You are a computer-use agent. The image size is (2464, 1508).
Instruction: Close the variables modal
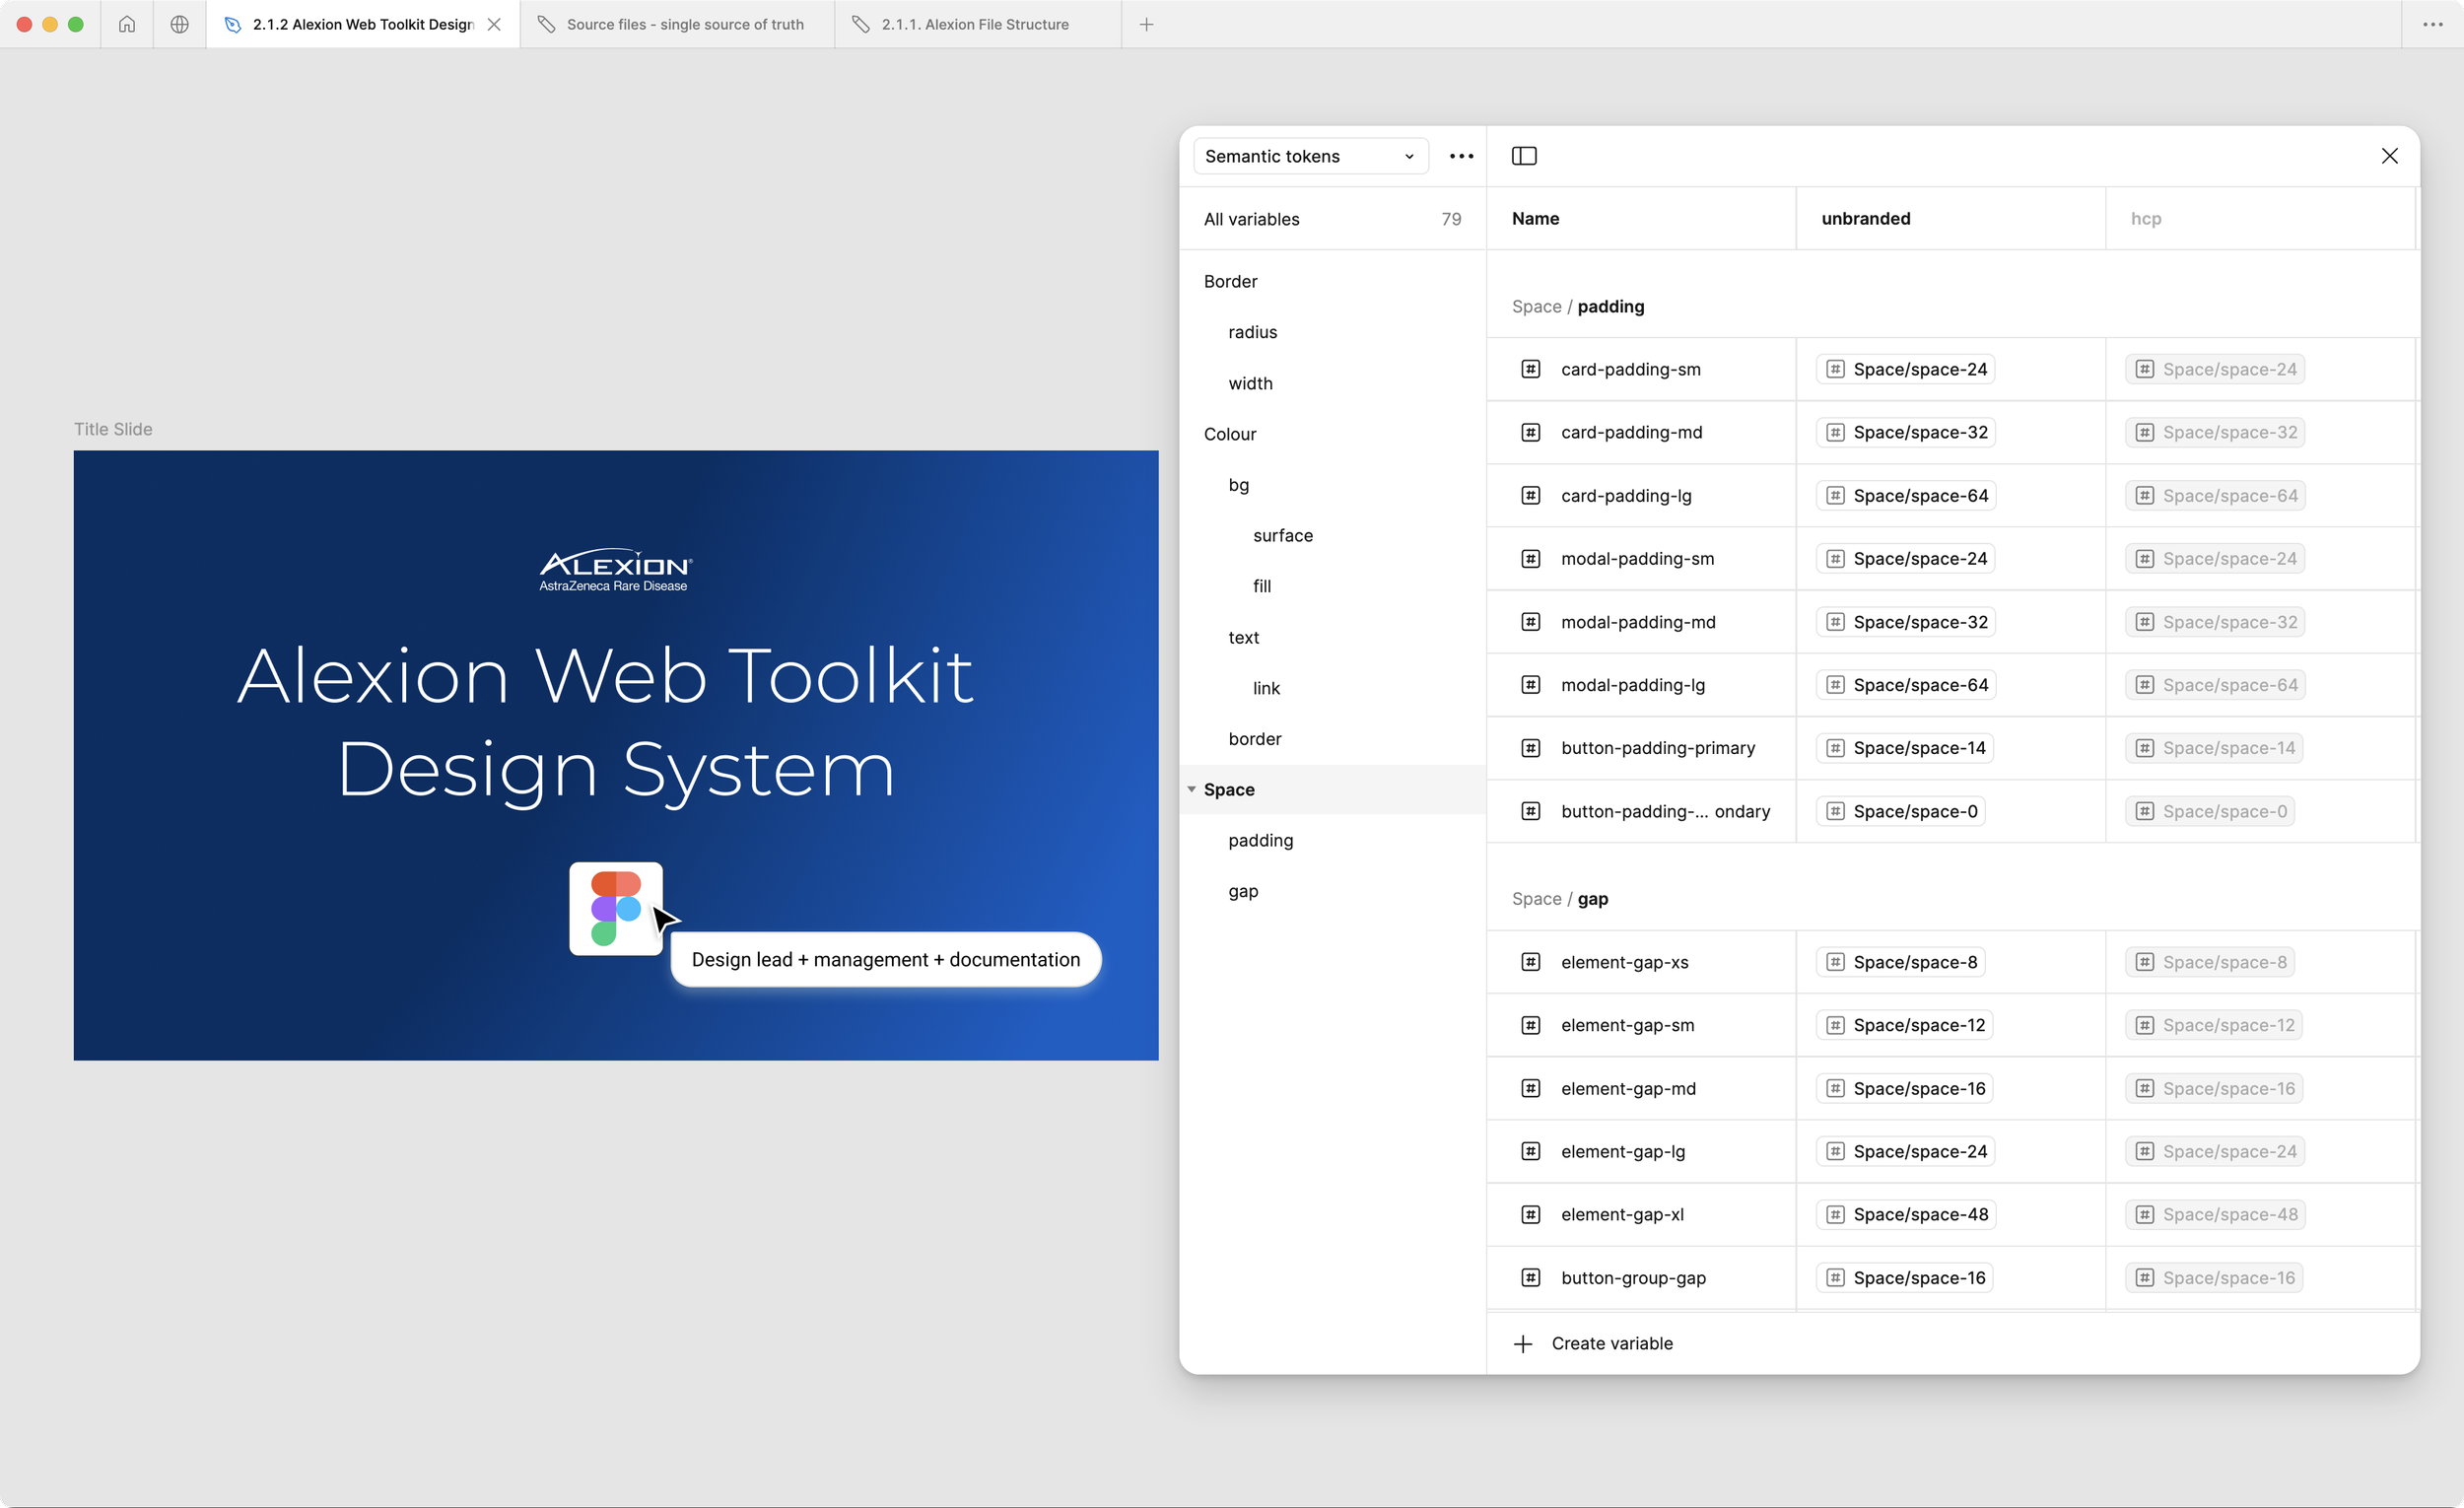pyautogui.click(x=2389, y=156)
